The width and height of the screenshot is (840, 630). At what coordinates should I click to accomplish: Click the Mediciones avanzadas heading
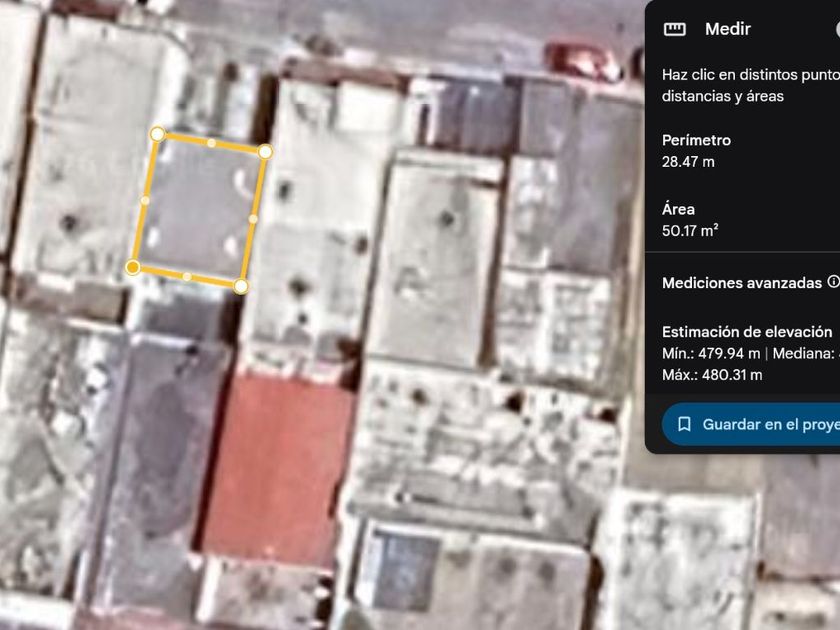[742, 283]
